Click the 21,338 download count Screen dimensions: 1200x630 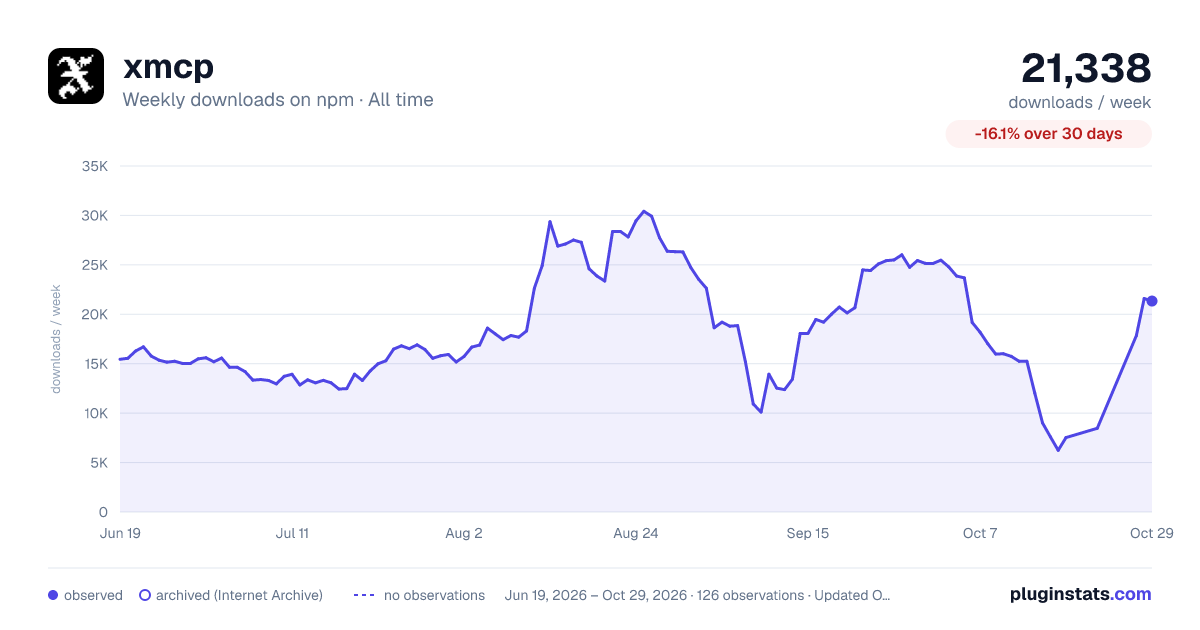click(1086, 68)
